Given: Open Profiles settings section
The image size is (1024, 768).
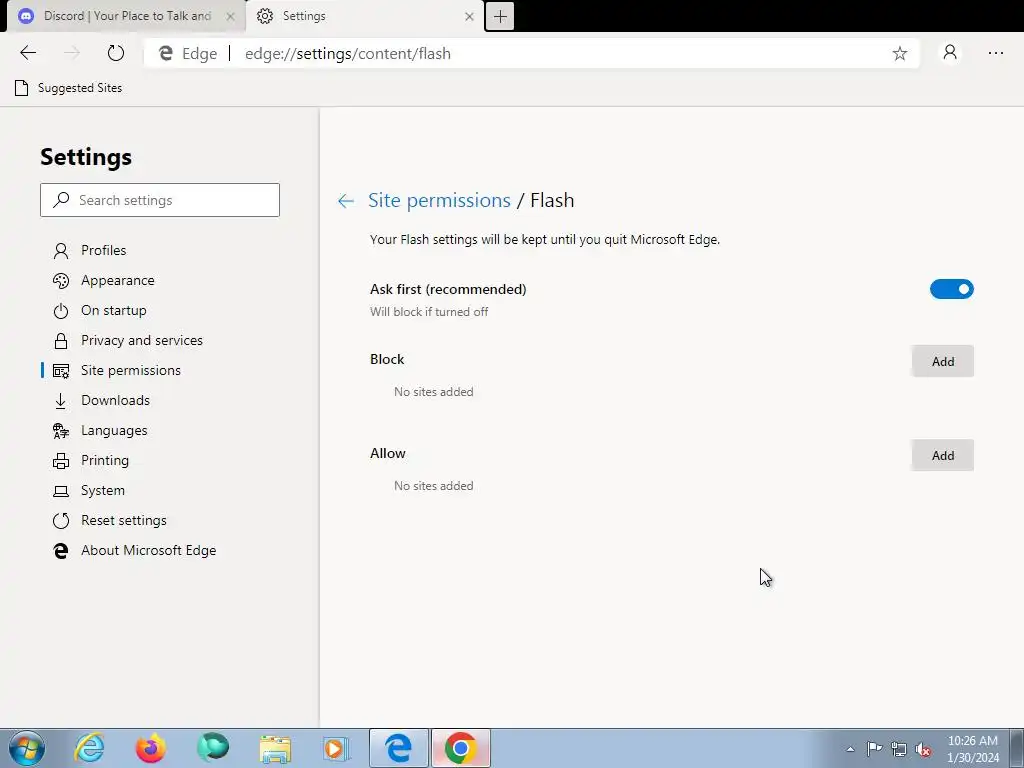Looking at the screenshot, I should 103,250.
